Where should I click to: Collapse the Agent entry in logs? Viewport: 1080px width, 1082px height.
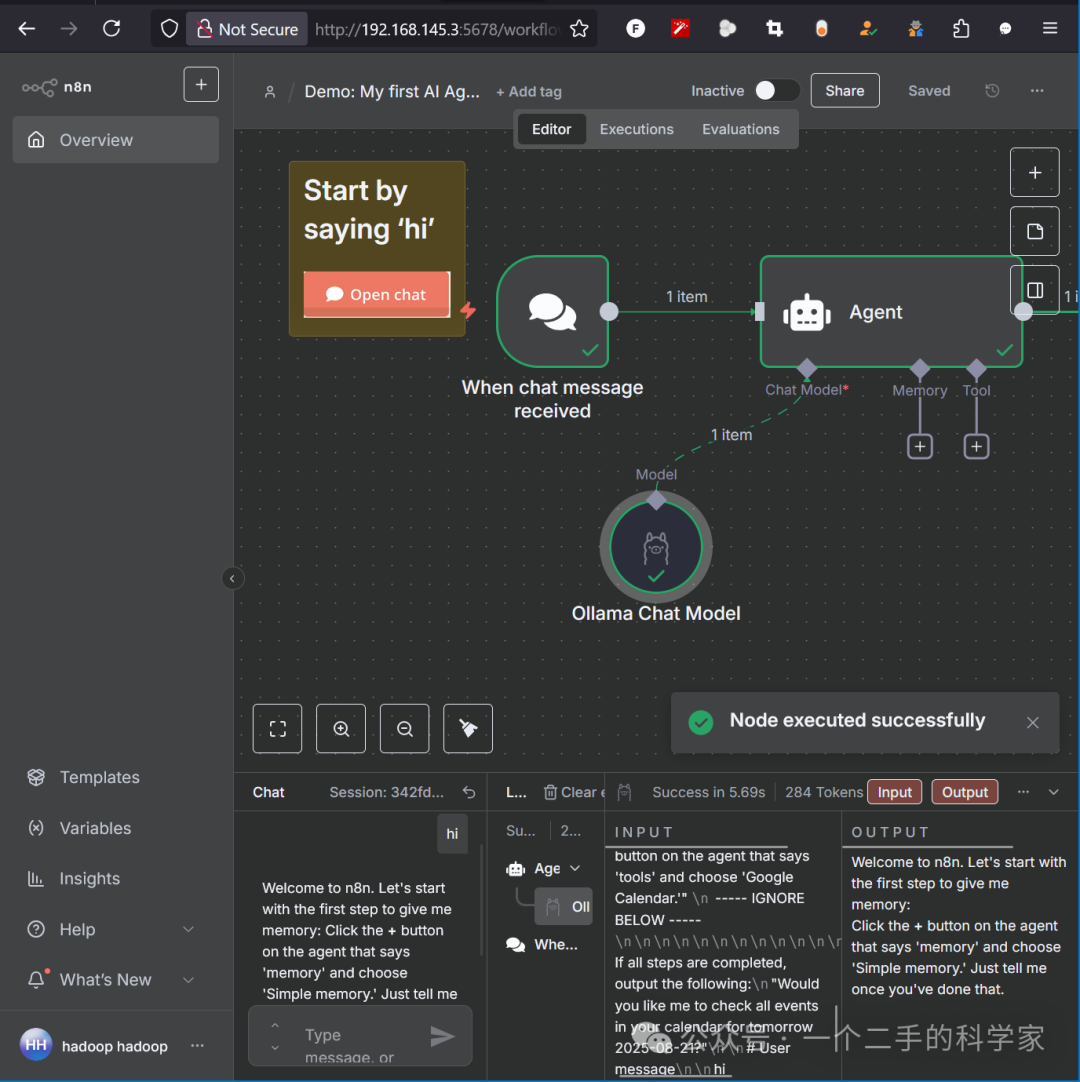click(575, 868)
